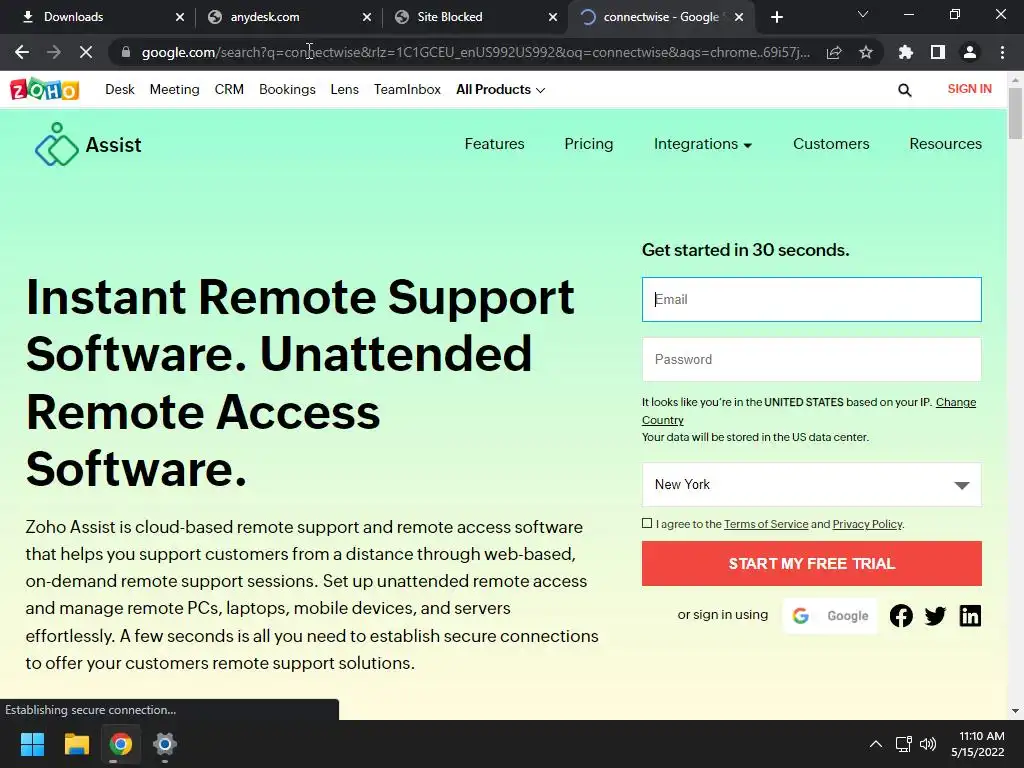Switch to the Site Blocked tab
This screenshot has height=768, width=1024.
pos(475,17)
